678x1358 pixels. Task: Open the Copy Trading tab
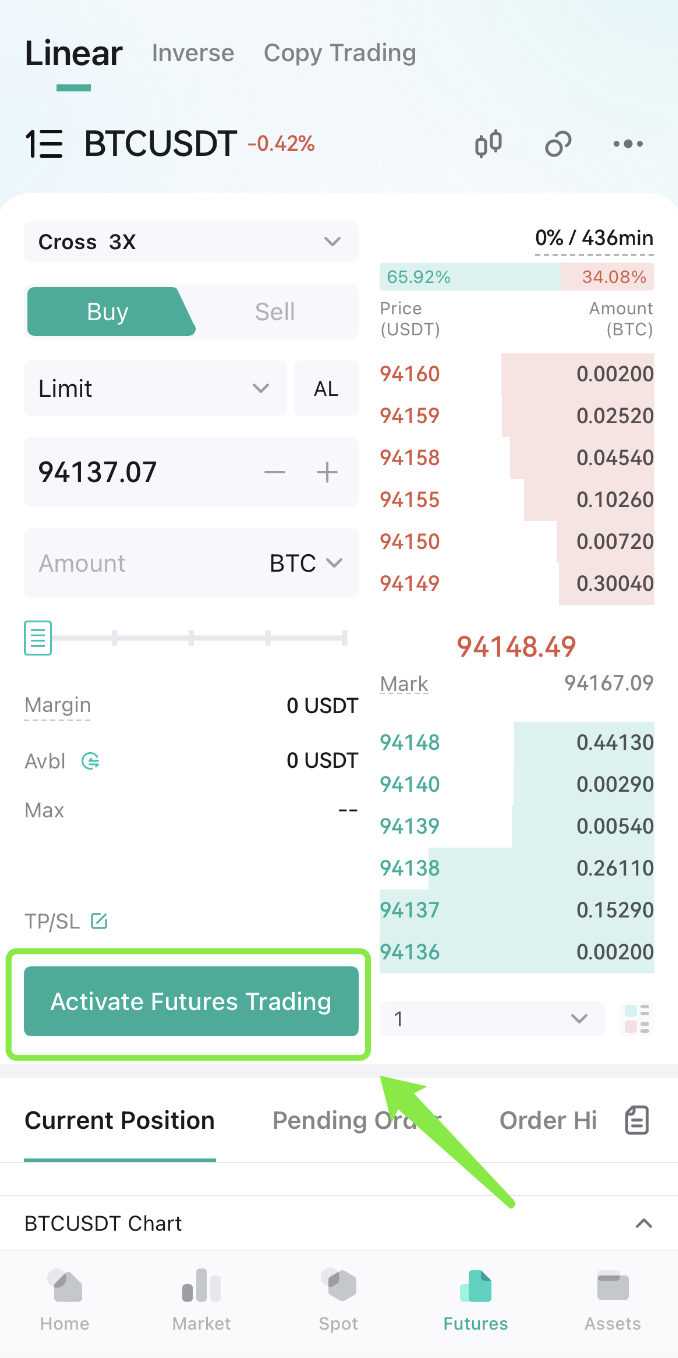pyautogui.click(x=339, y=53)
